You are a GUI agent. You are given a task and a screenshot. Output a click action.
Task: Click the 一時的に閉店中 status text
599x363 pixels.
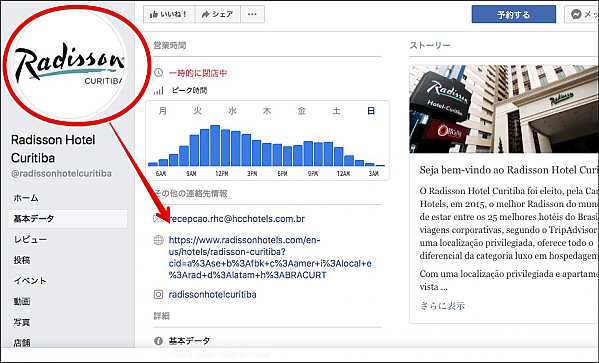tap(198, 73)
